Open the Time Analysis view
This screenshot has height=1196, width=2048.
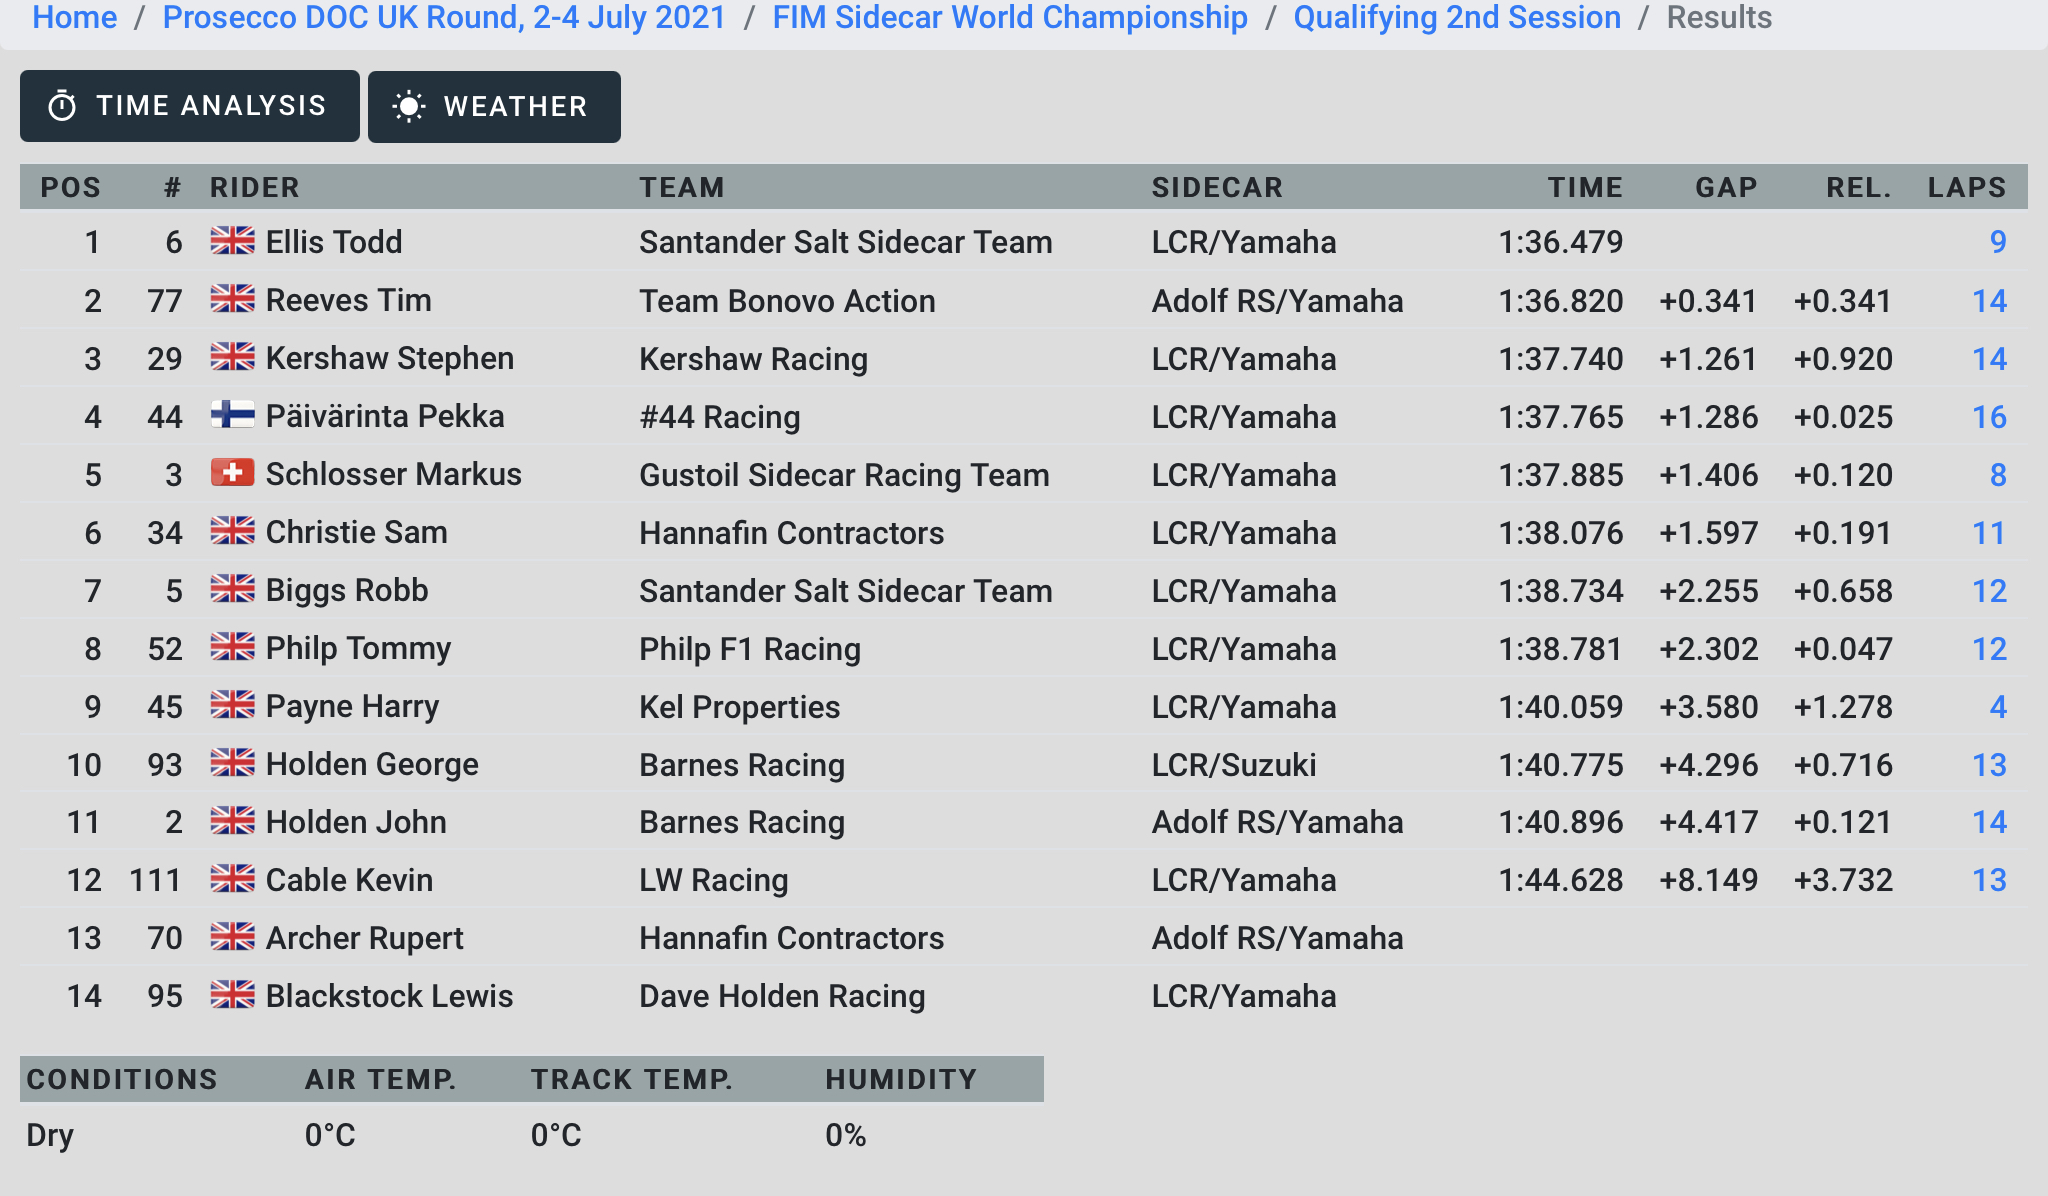190,106
